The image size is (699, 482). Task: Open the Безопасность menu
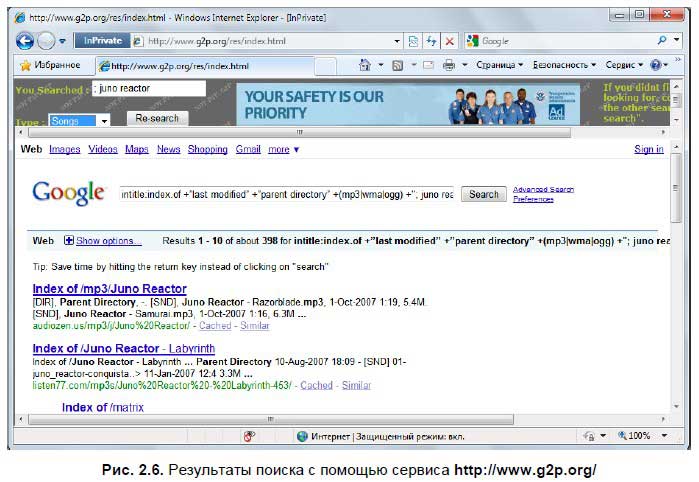[x=564, y=65]
